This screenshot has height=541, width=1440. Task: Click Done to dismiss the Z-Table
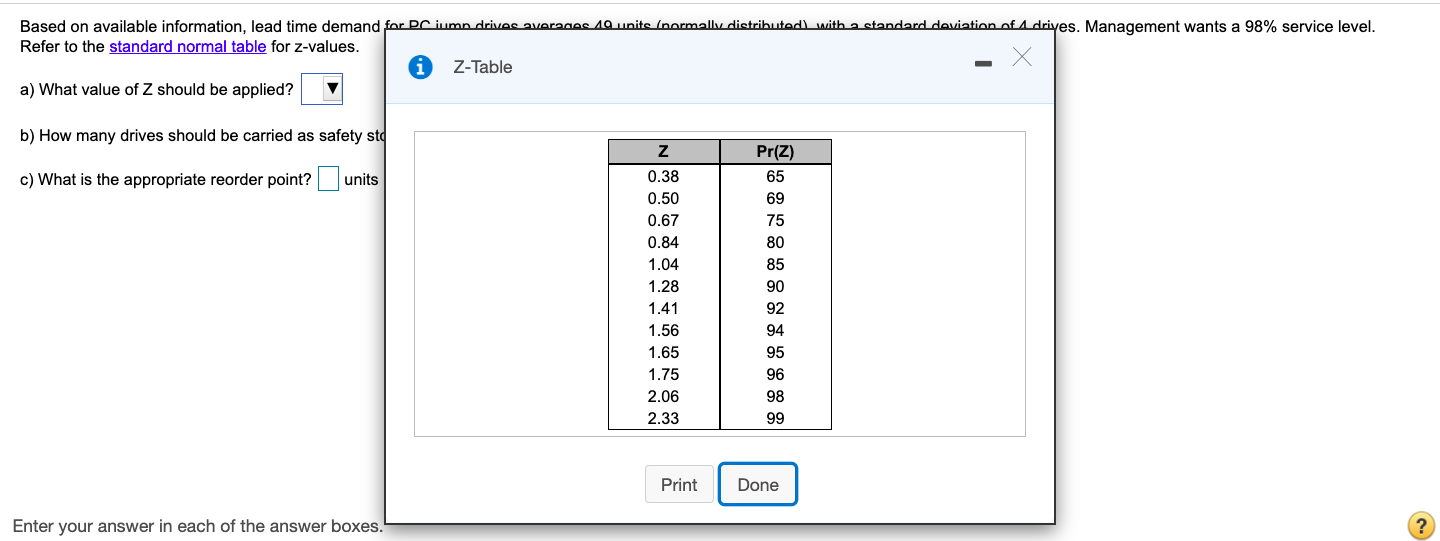758,485
